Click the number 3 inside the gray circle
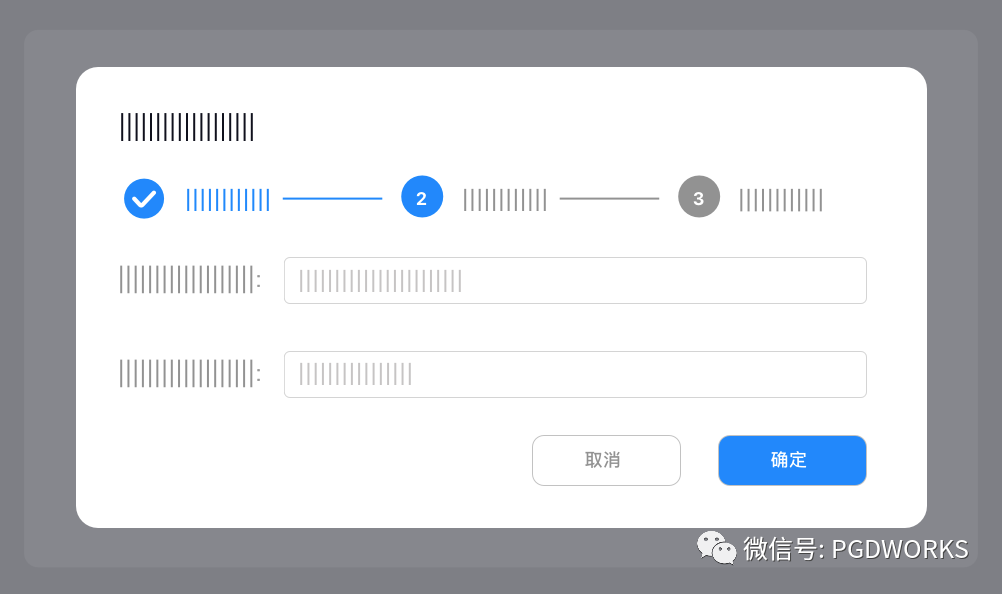 tap(698, 196)
